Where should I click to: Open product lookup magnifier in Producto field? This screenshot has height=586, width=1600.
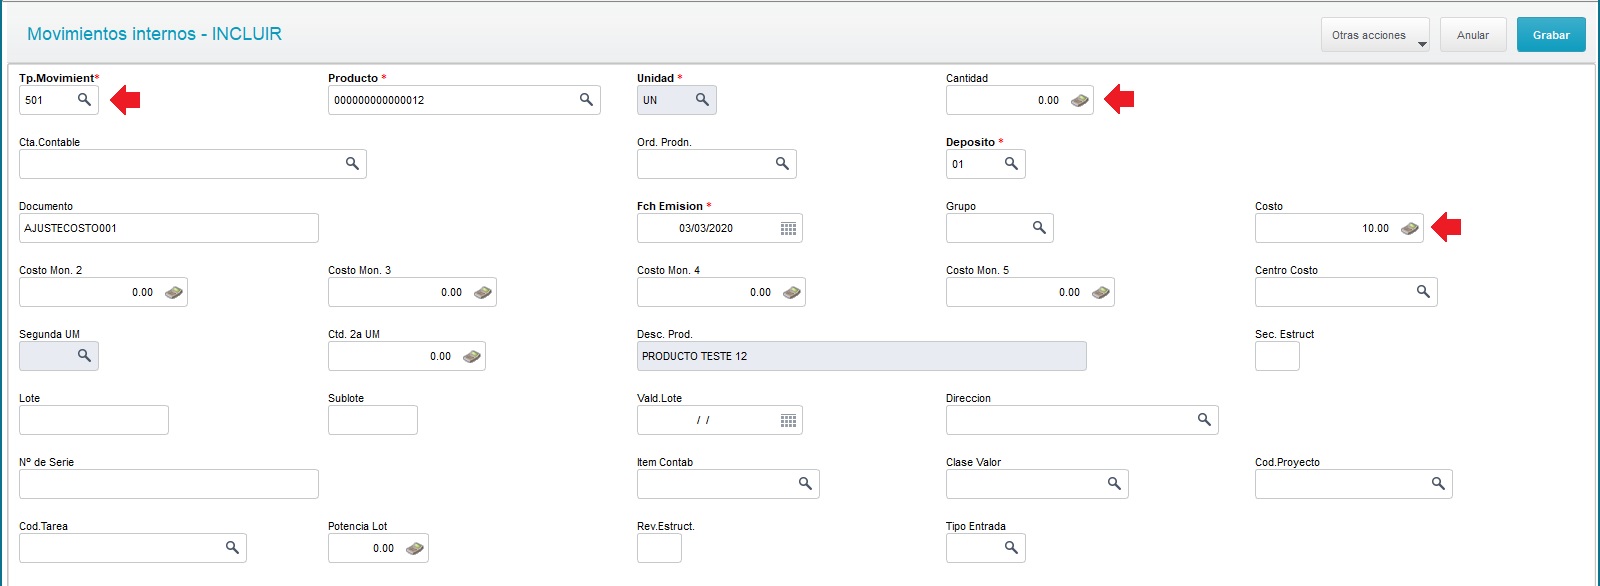(x=586, y=99)
